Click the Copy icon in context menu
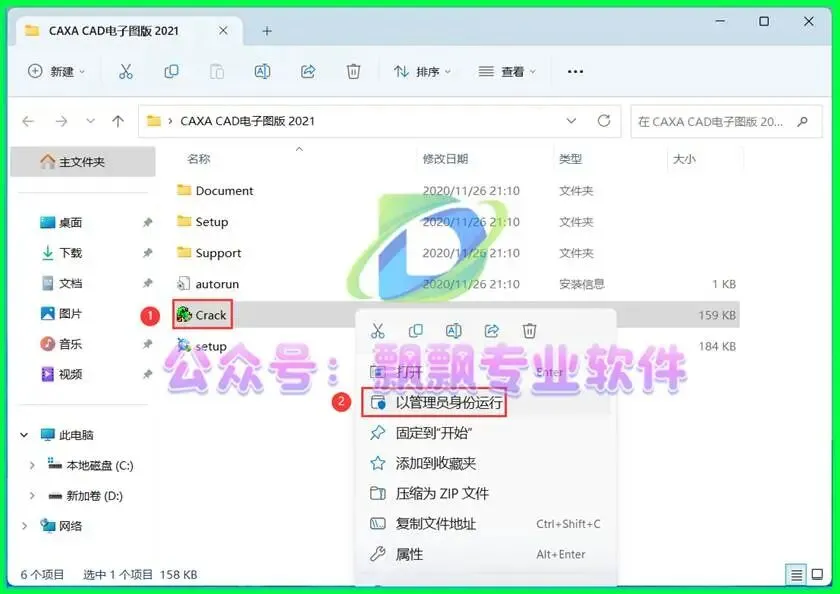 (416, 331)
